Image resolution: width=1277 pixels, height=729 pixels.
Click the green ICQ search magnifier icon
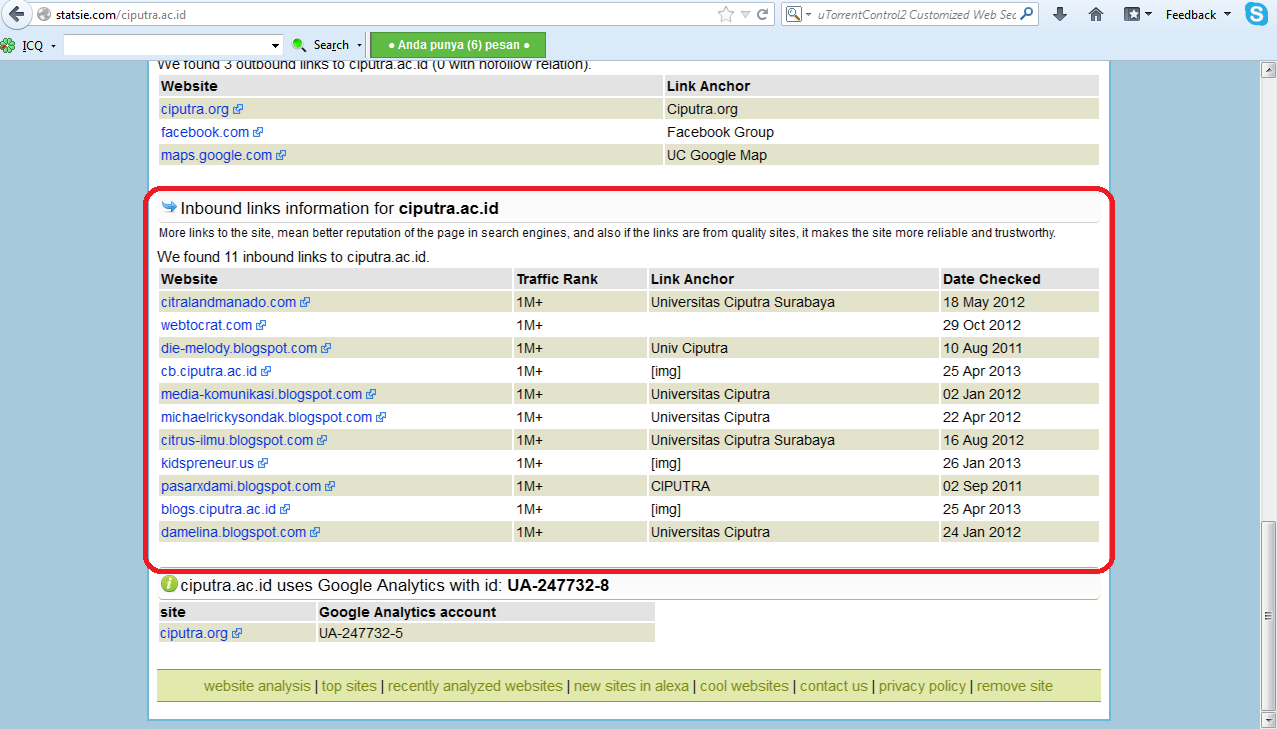click(299, 45)
